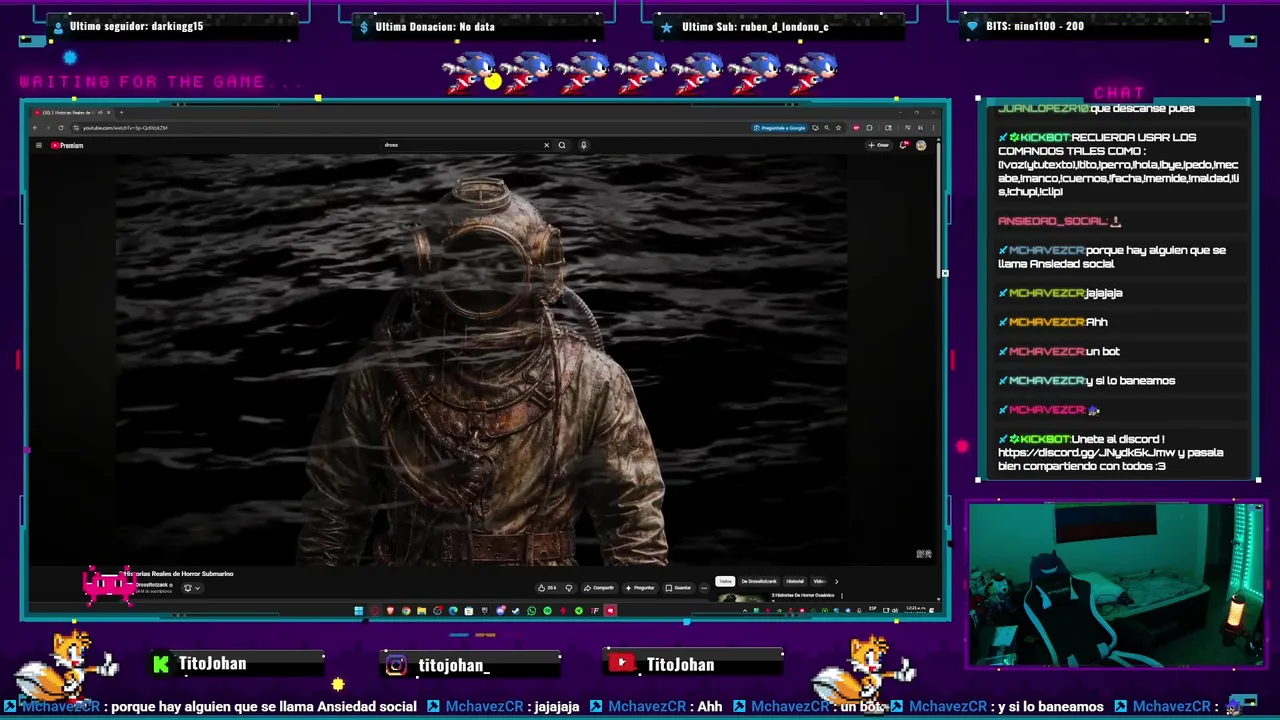The width and height of the screenshot is (1280, 720).
Task: Click the titojohan_ Instagram handle label
Action: coord(454,665)
